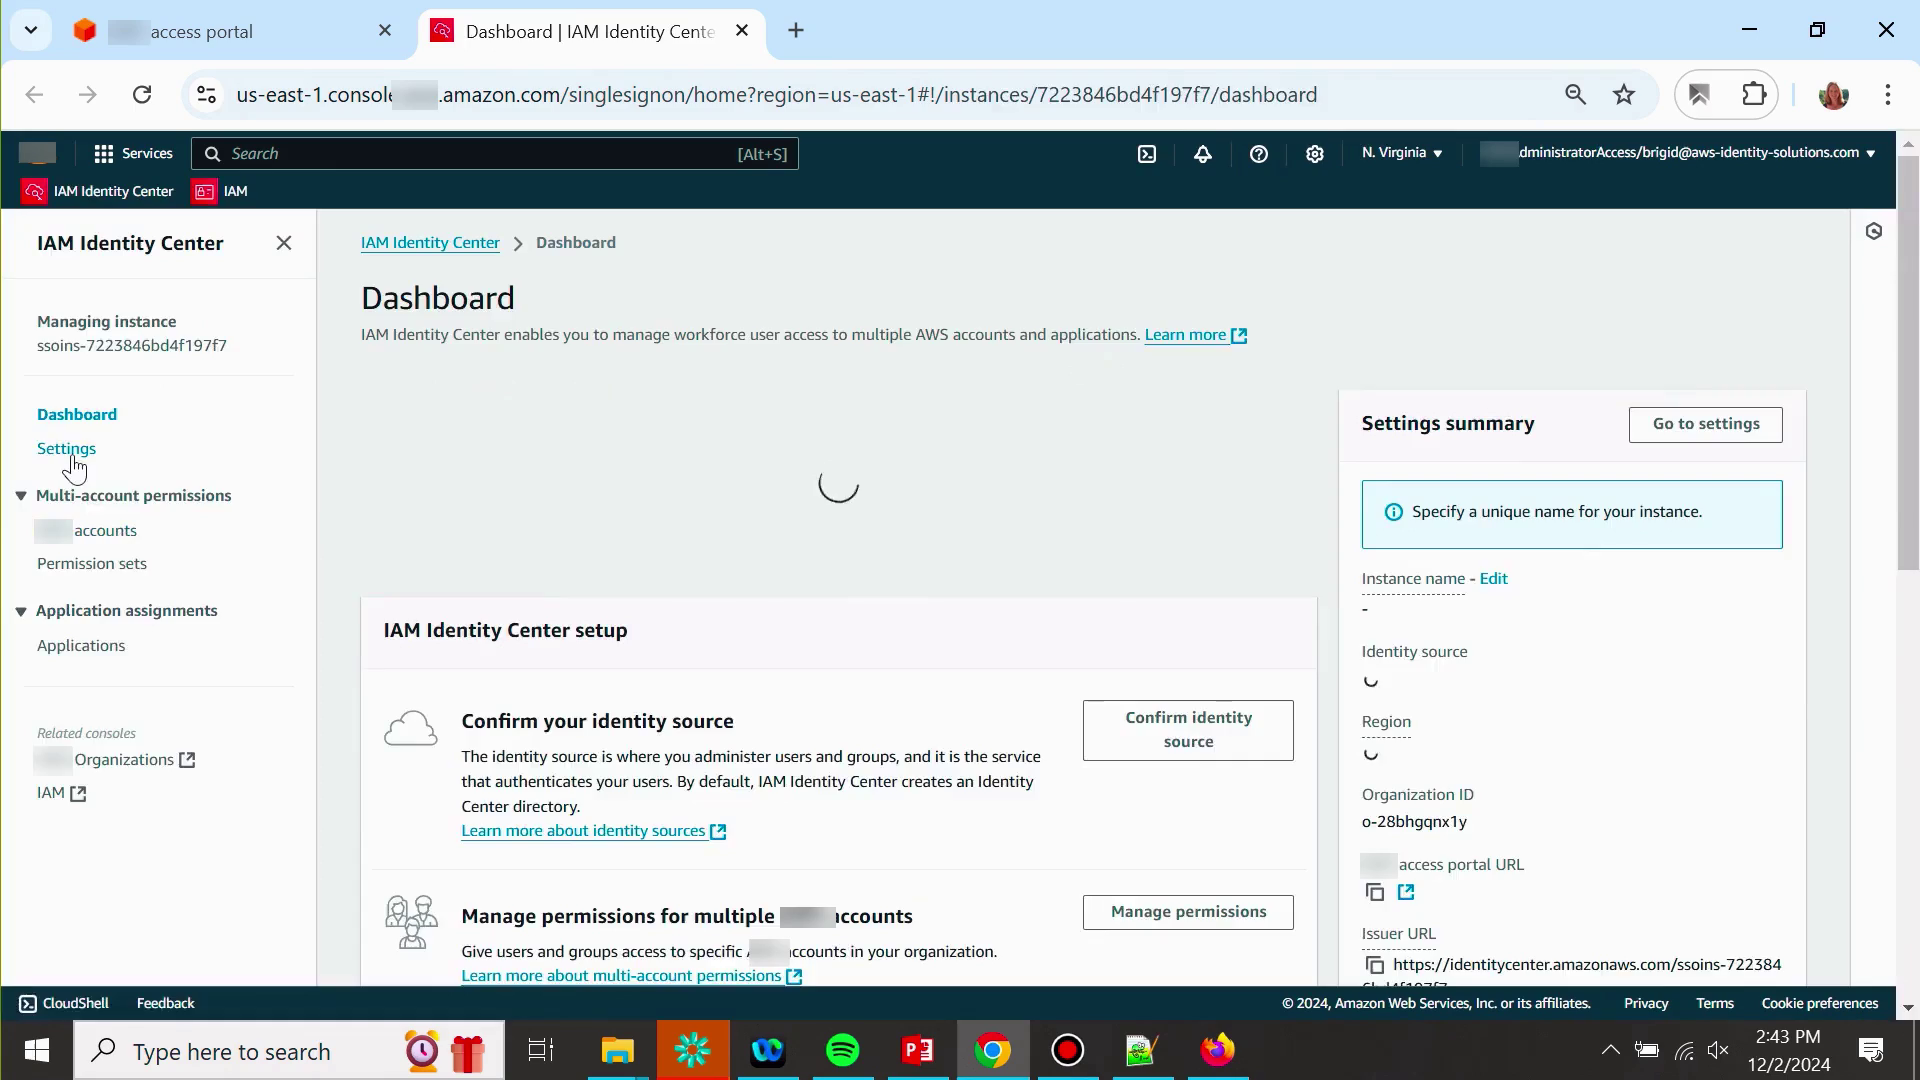Screen dimensions: 1920x1080
Task: Click the AWS console Search field
Action: 495,154
